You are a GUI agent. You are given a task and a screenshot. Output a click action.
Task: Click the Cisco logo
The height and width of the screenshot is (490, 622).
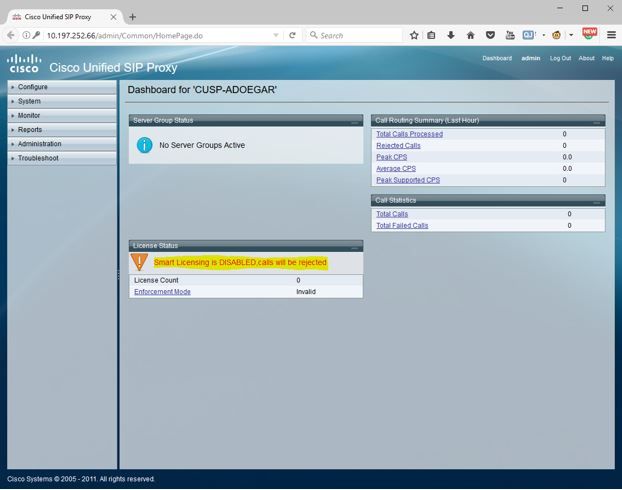coord(24,64)
